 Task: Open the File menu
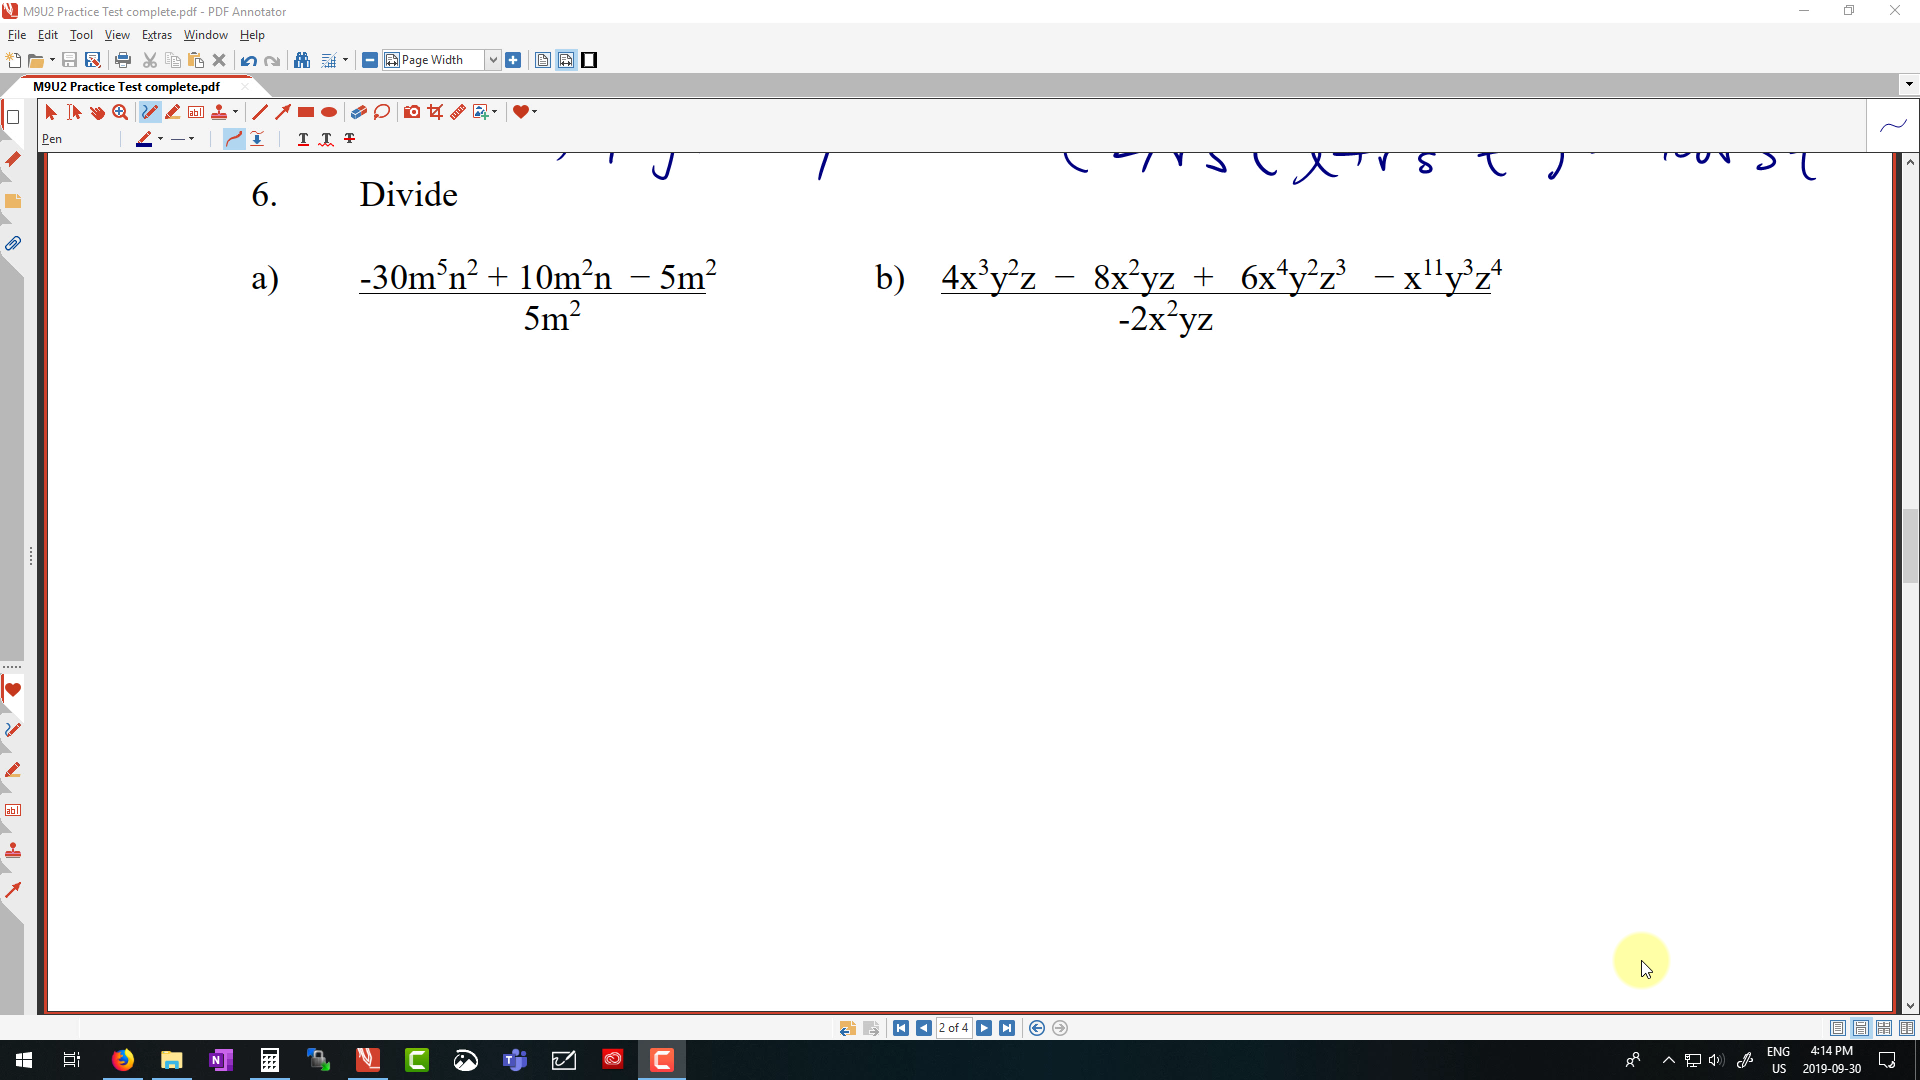tap(17, 35)
